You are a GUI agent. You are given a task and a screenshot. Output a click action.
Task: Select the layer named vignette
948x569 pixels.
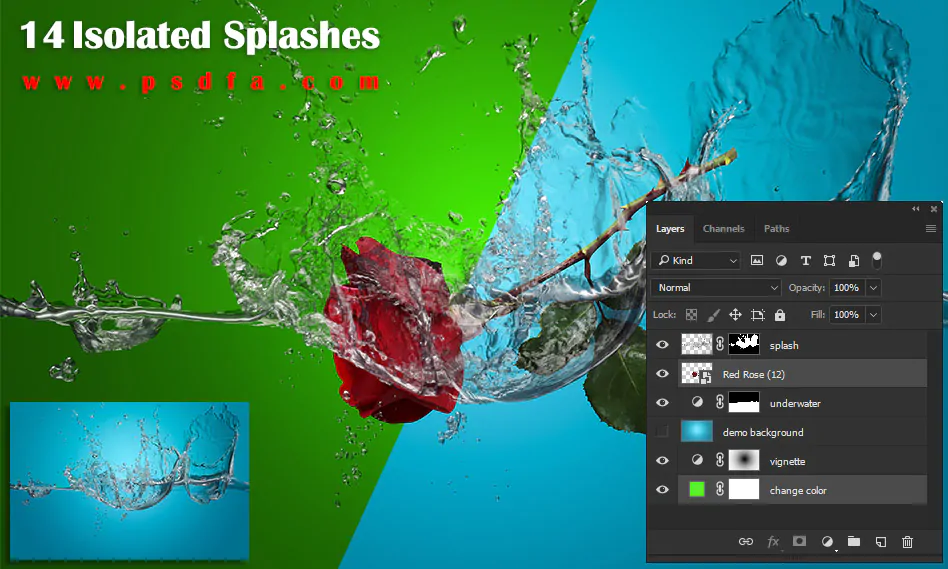coord(787,461)
